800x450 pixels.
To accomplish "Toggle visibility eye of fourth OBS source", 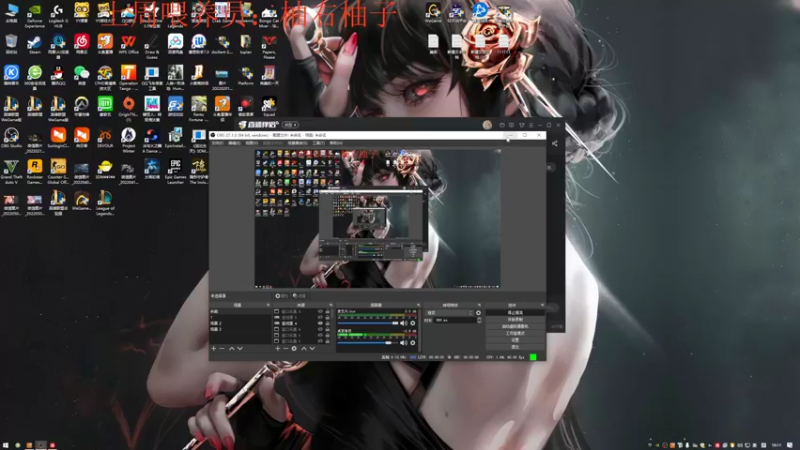I will (320, 330).
